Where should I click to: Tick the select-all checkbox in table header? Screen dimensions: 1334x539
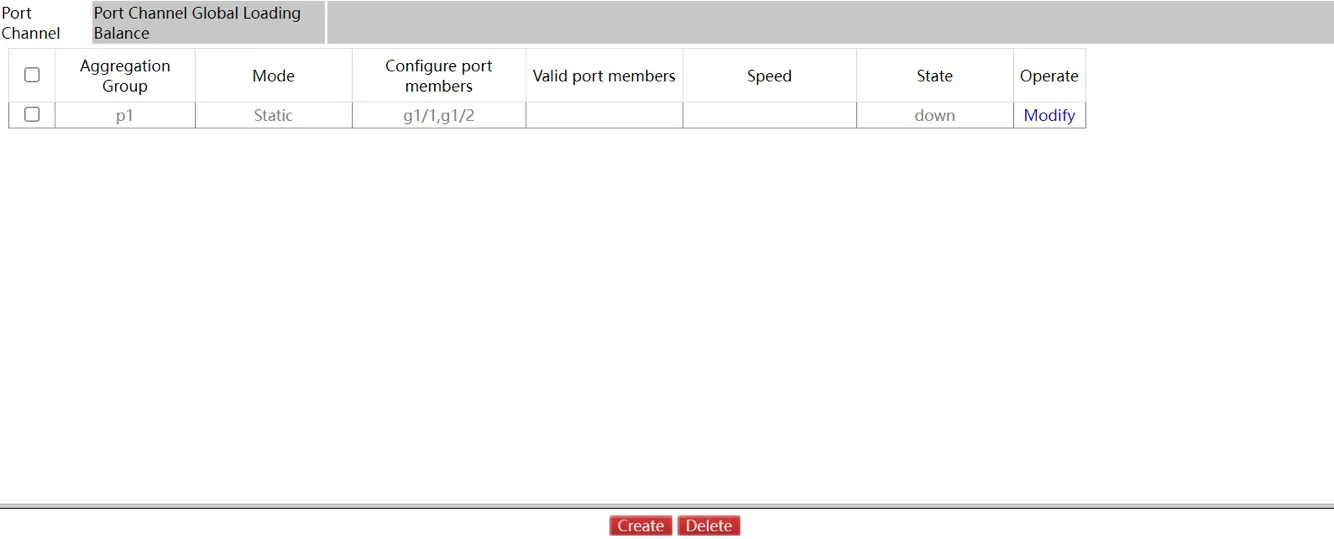point(32,75)
